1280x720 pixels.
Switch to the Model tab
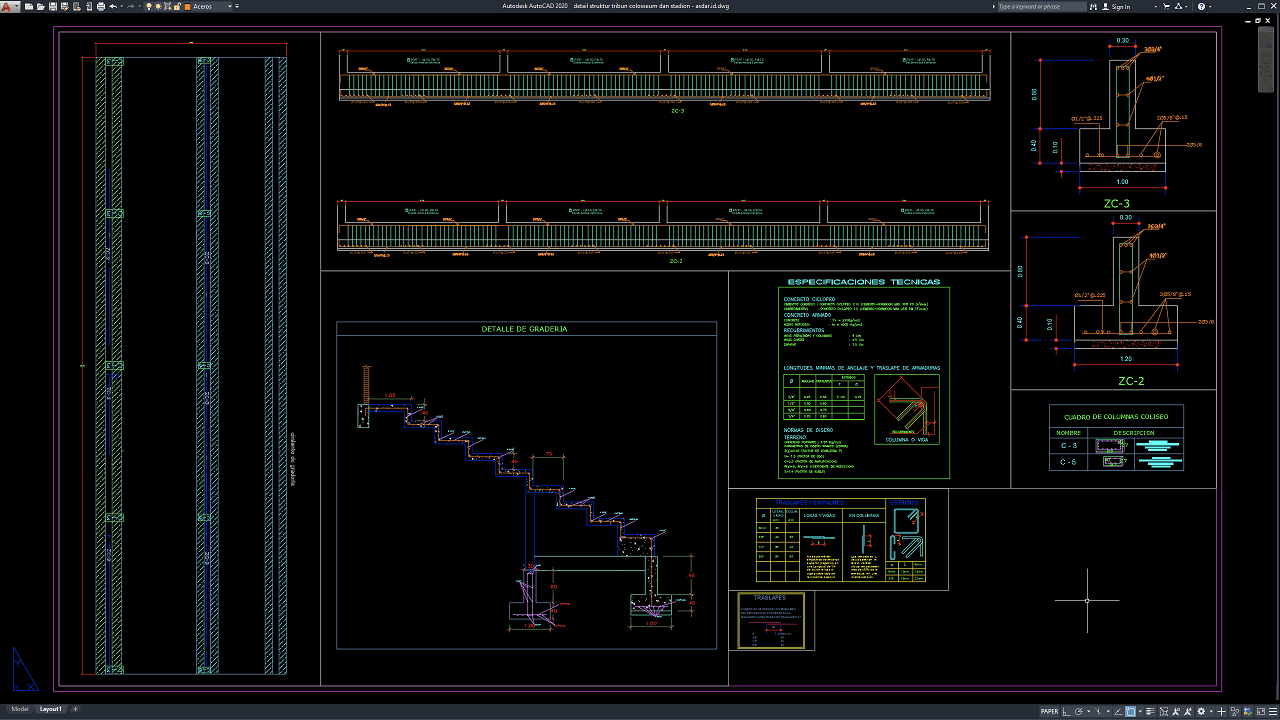[x=20, y=709]
